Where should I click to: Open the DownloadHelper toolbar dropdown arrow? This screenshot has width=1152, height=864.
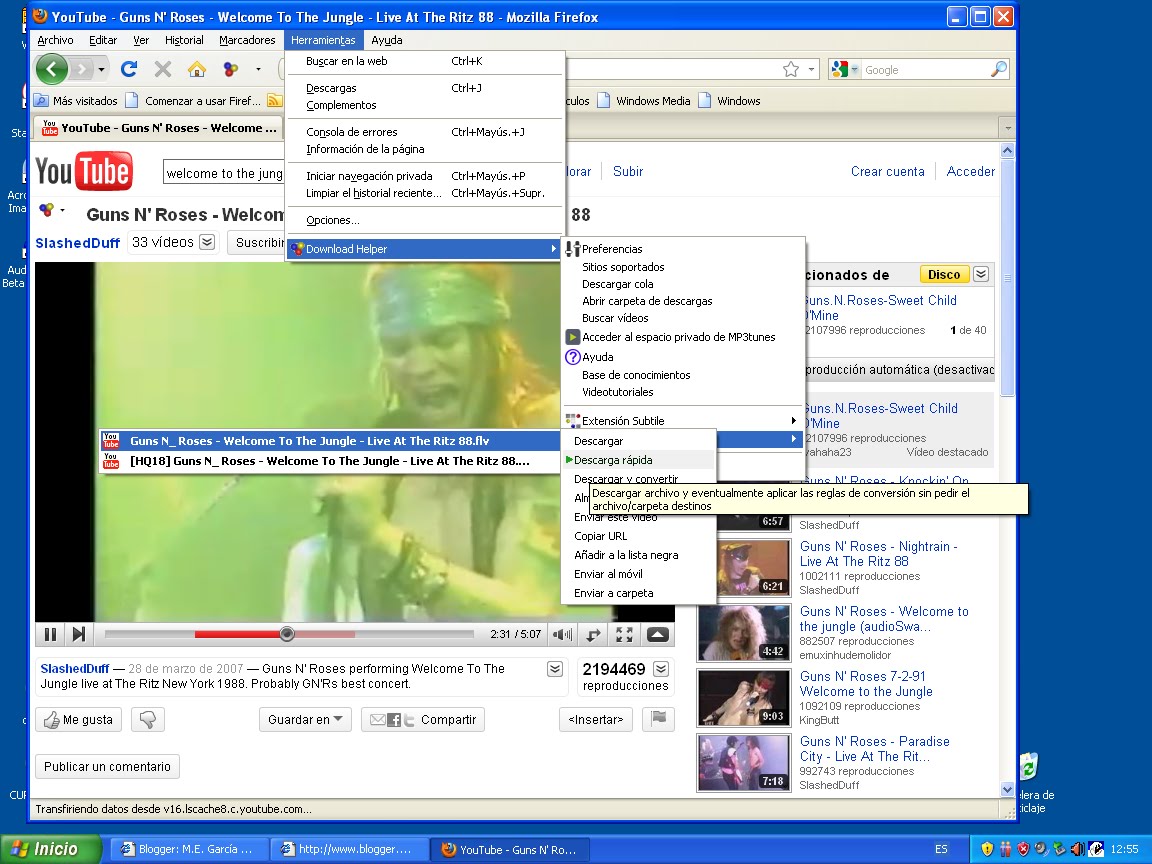[x=258, y=70]
